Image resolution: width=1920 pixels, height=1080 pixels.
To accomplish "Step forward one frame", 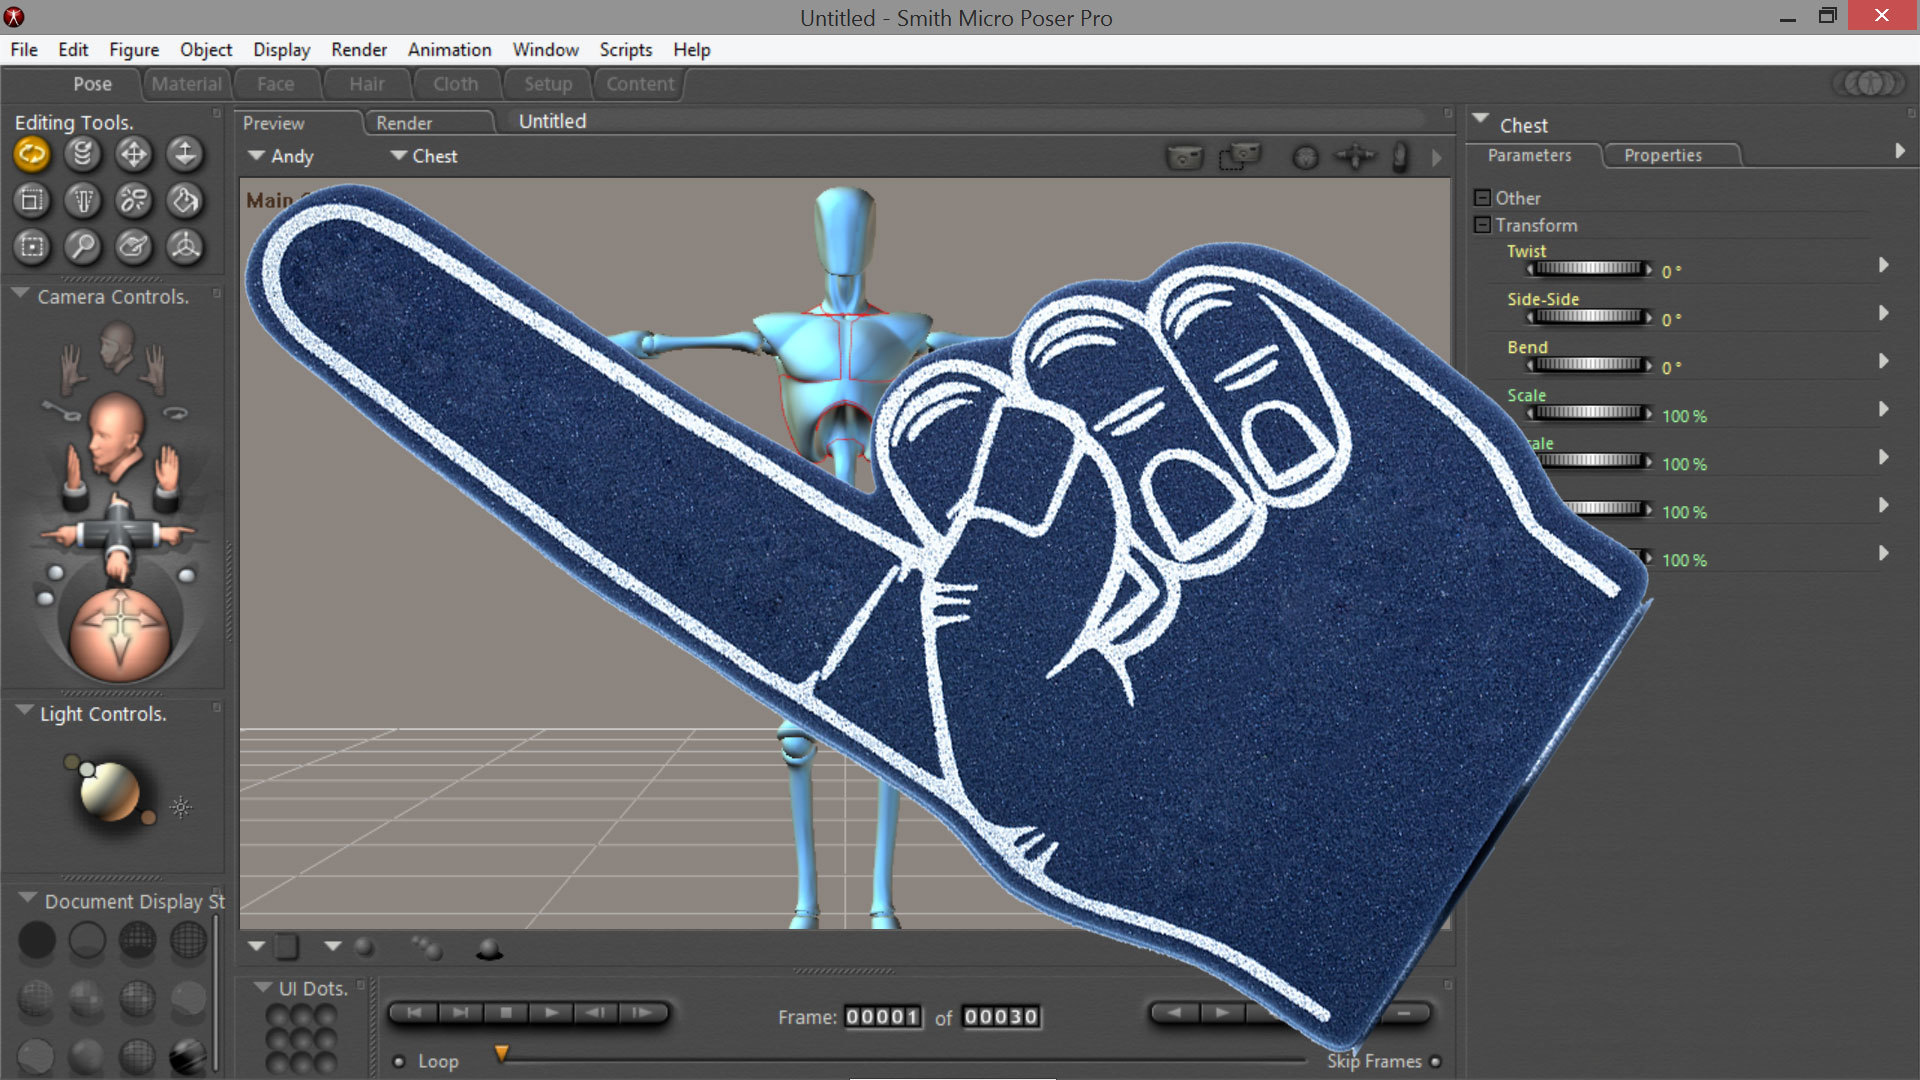I will coord(641,1013).
